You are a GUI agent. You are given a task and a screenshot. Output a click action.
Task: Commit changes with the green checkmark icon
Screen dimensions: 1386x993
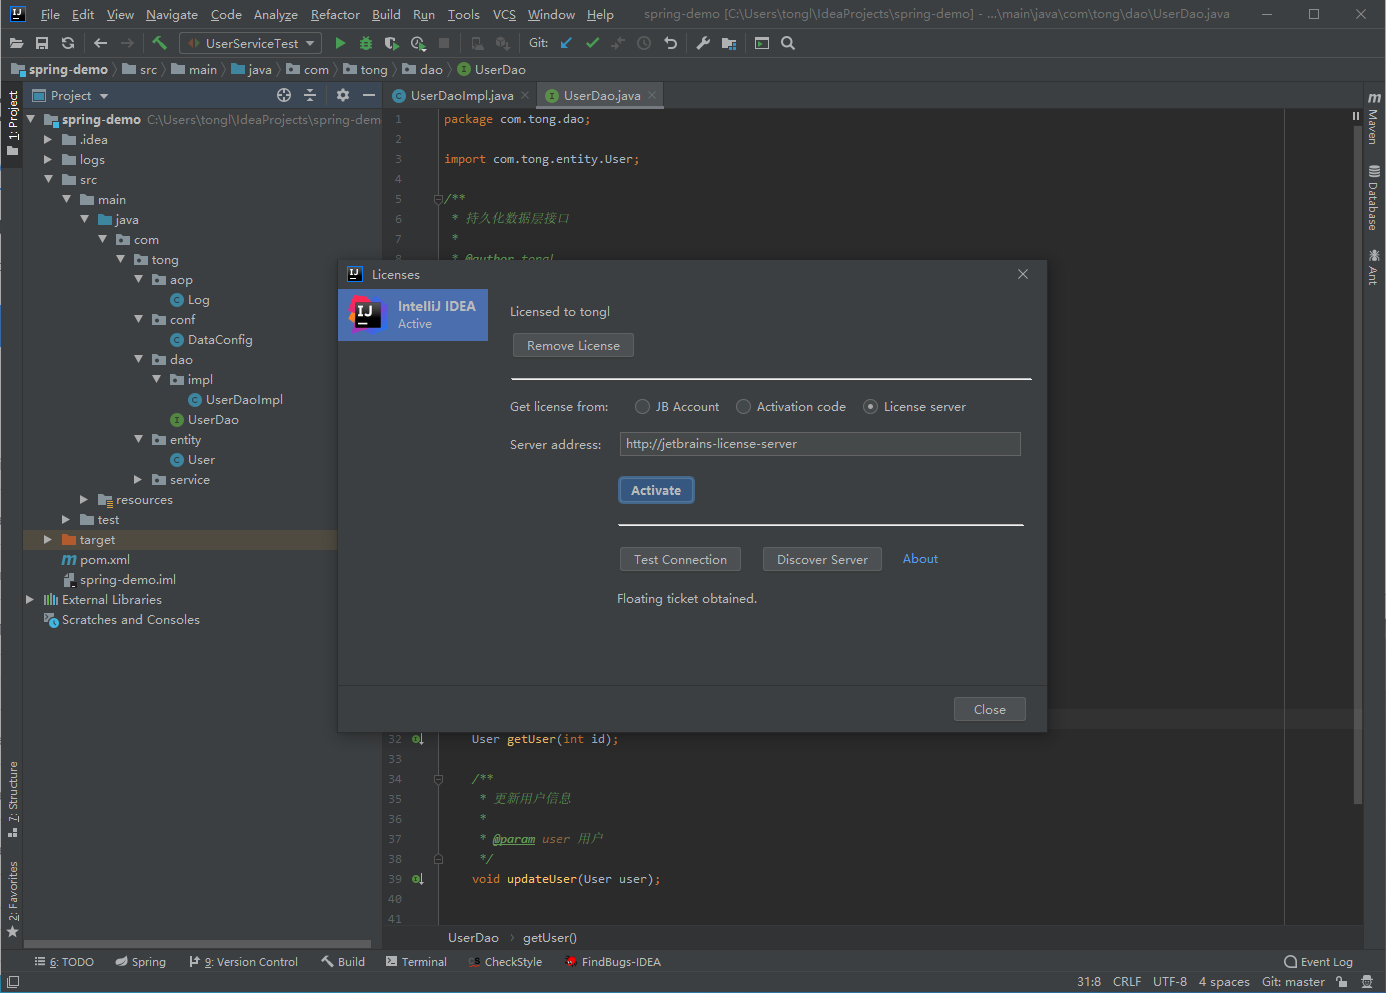click(592, 43)
